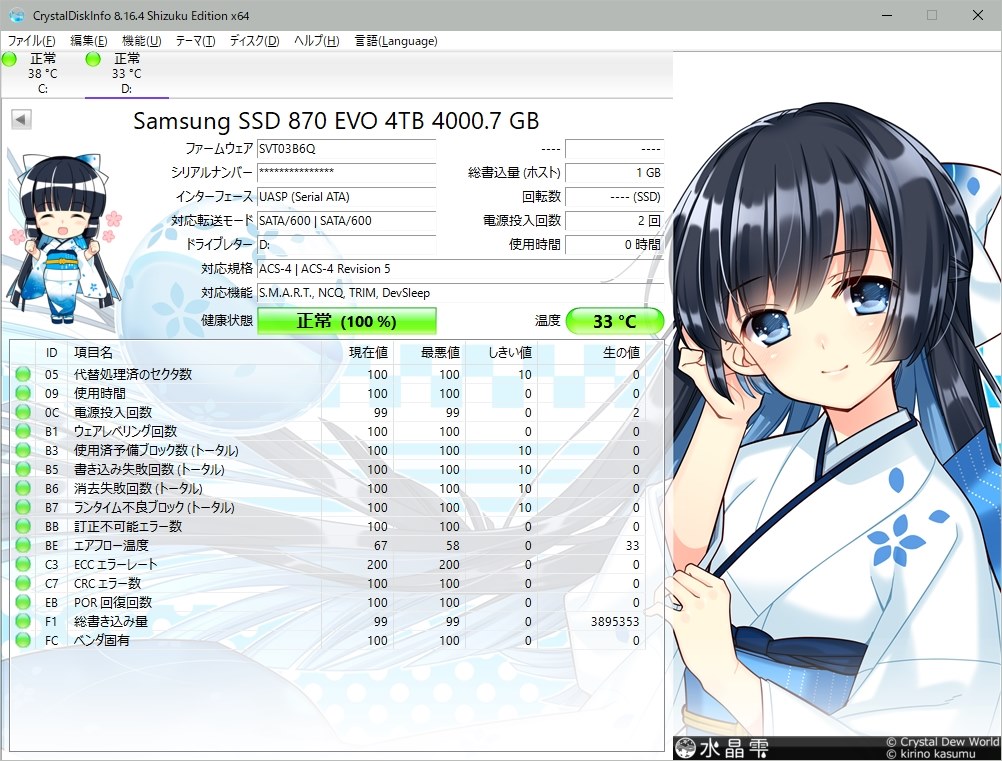Click the green status icon for row BB
This screenshot has width=1002, height=761.
[23, 526]
